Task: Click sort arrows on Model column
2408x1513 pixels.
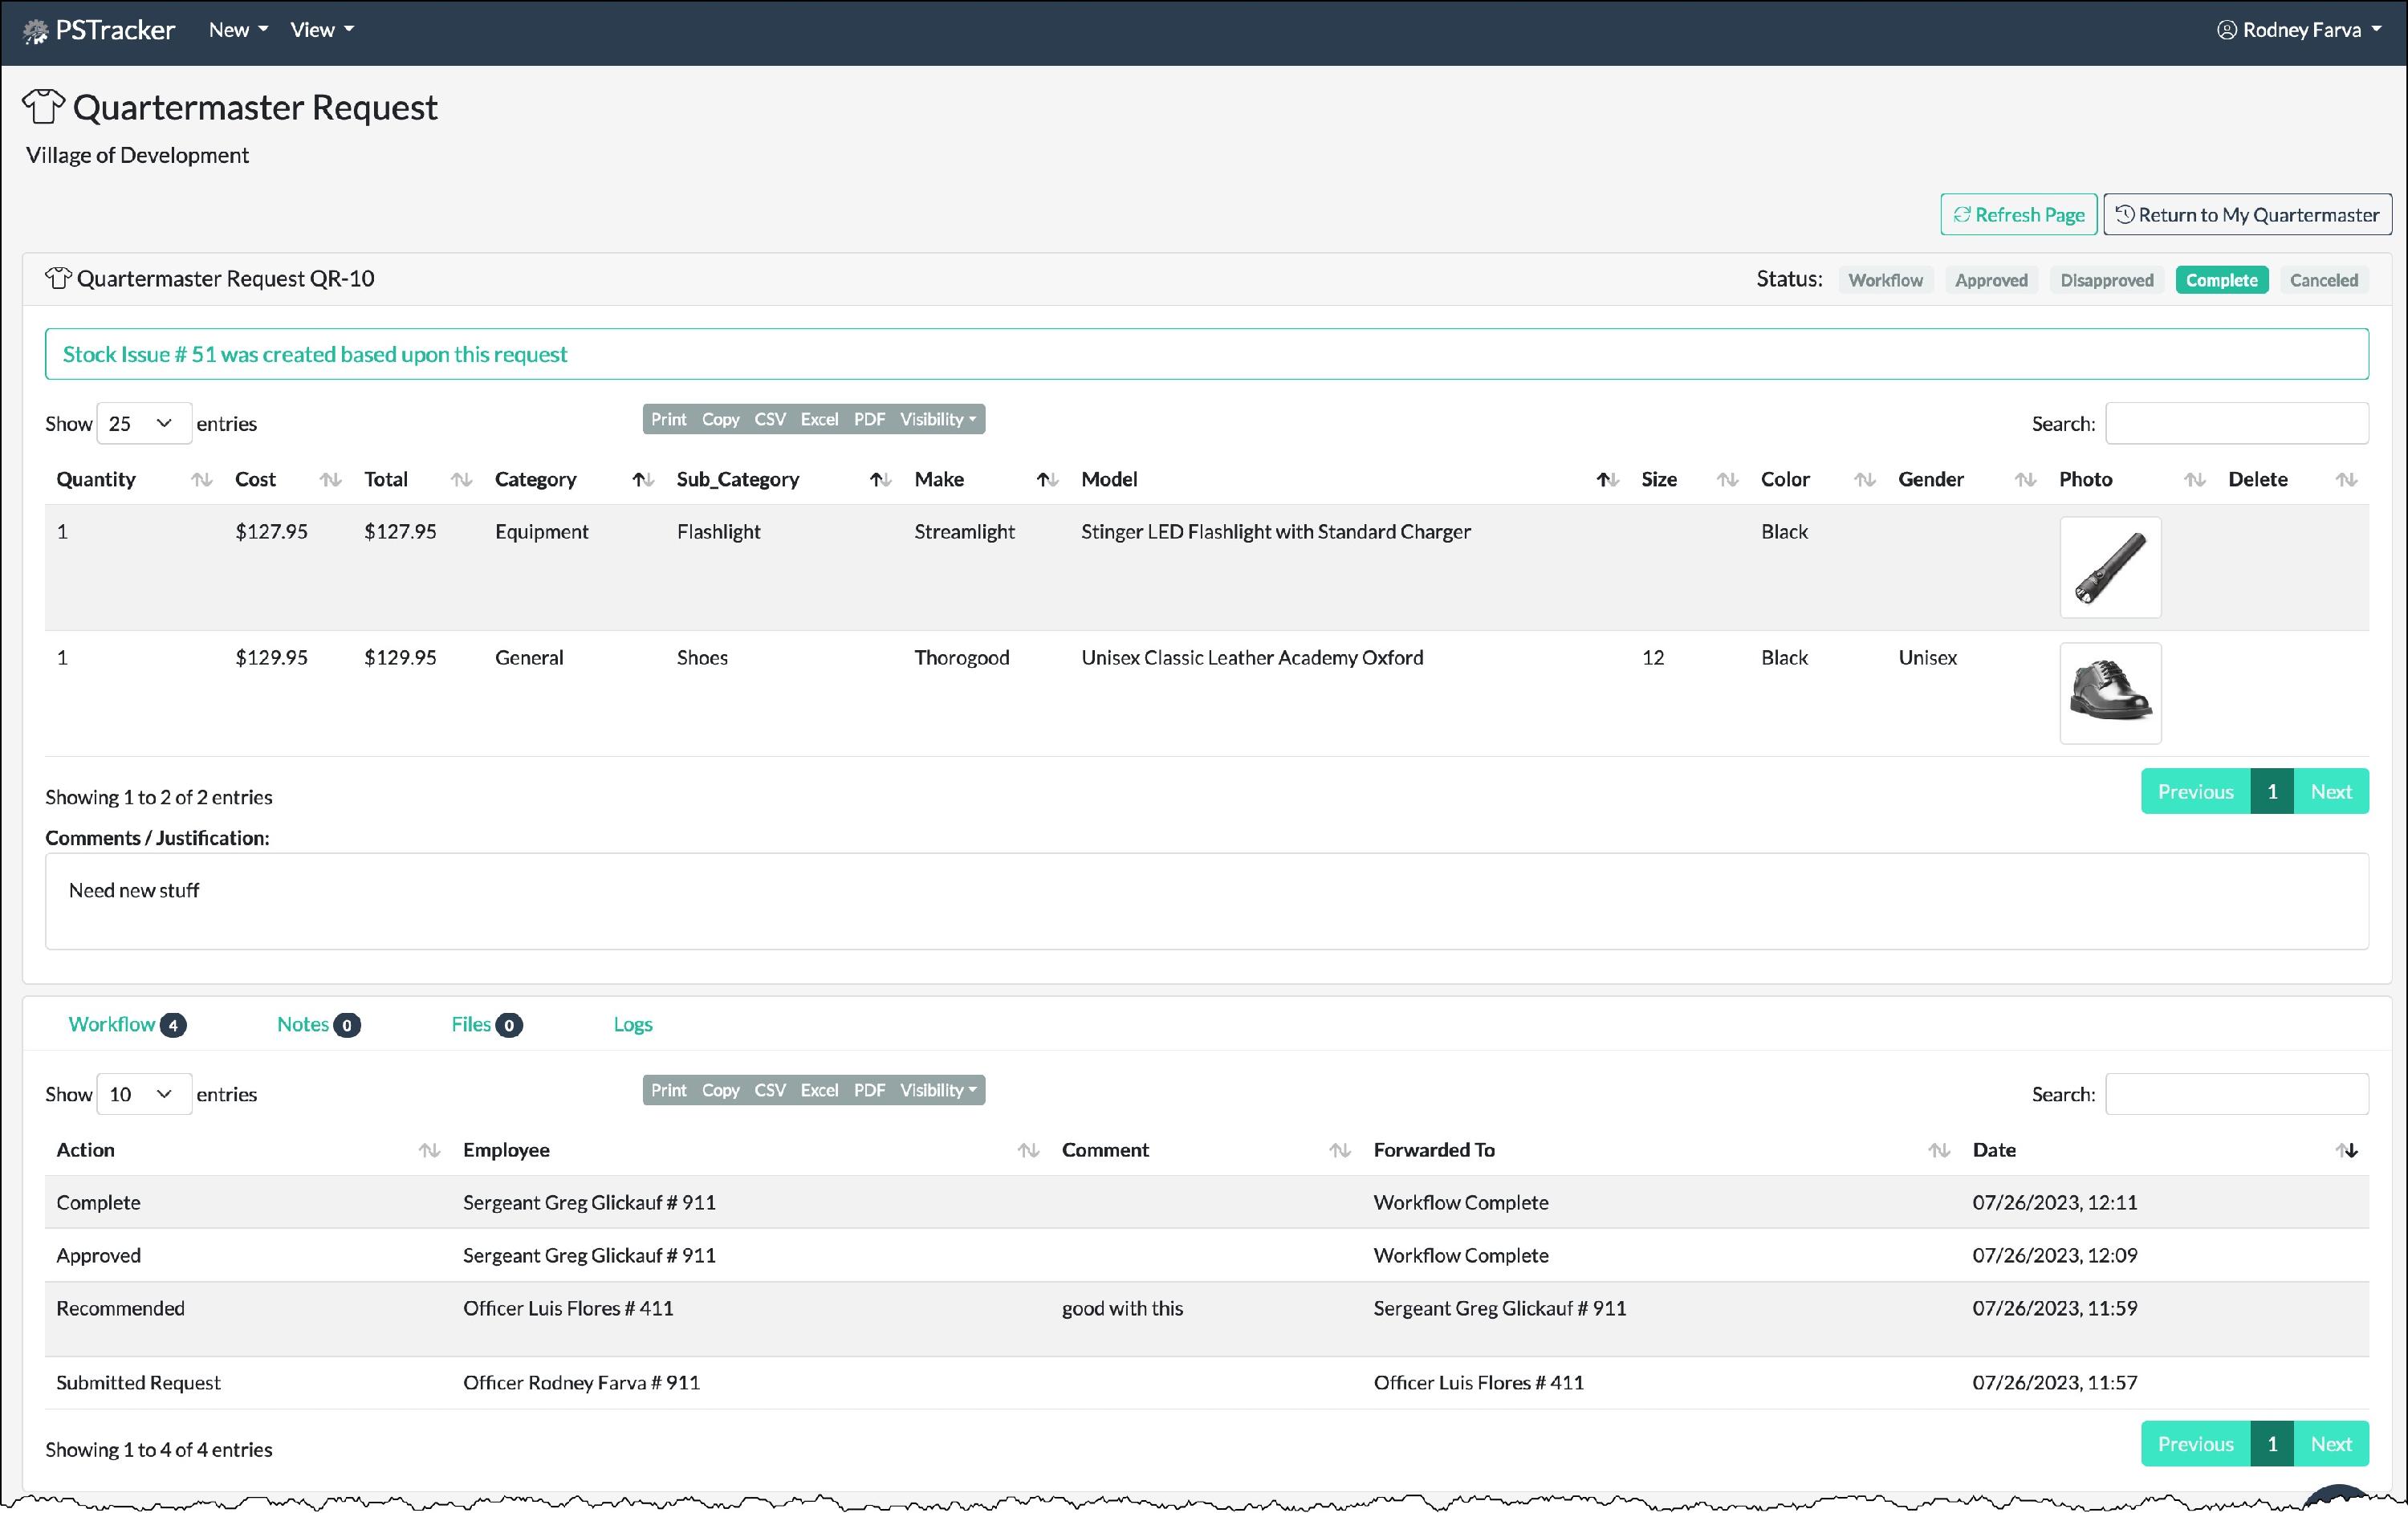Action: (x=1607, y=480)
